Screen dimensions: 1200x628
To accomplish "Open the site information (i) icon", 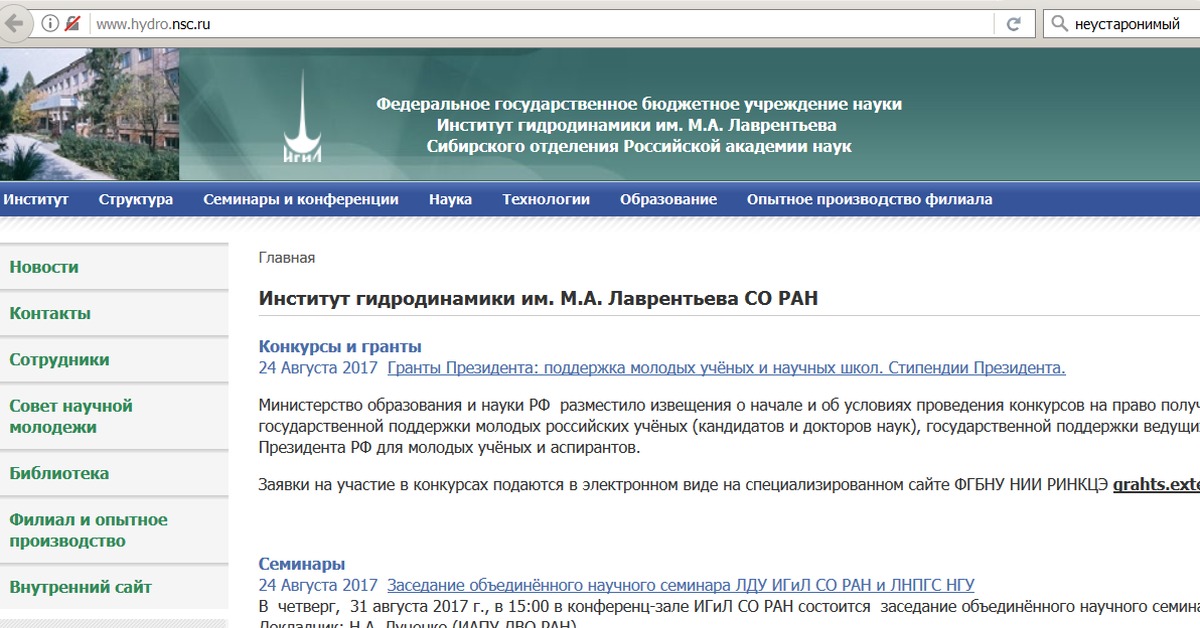I will pos(50,24).
